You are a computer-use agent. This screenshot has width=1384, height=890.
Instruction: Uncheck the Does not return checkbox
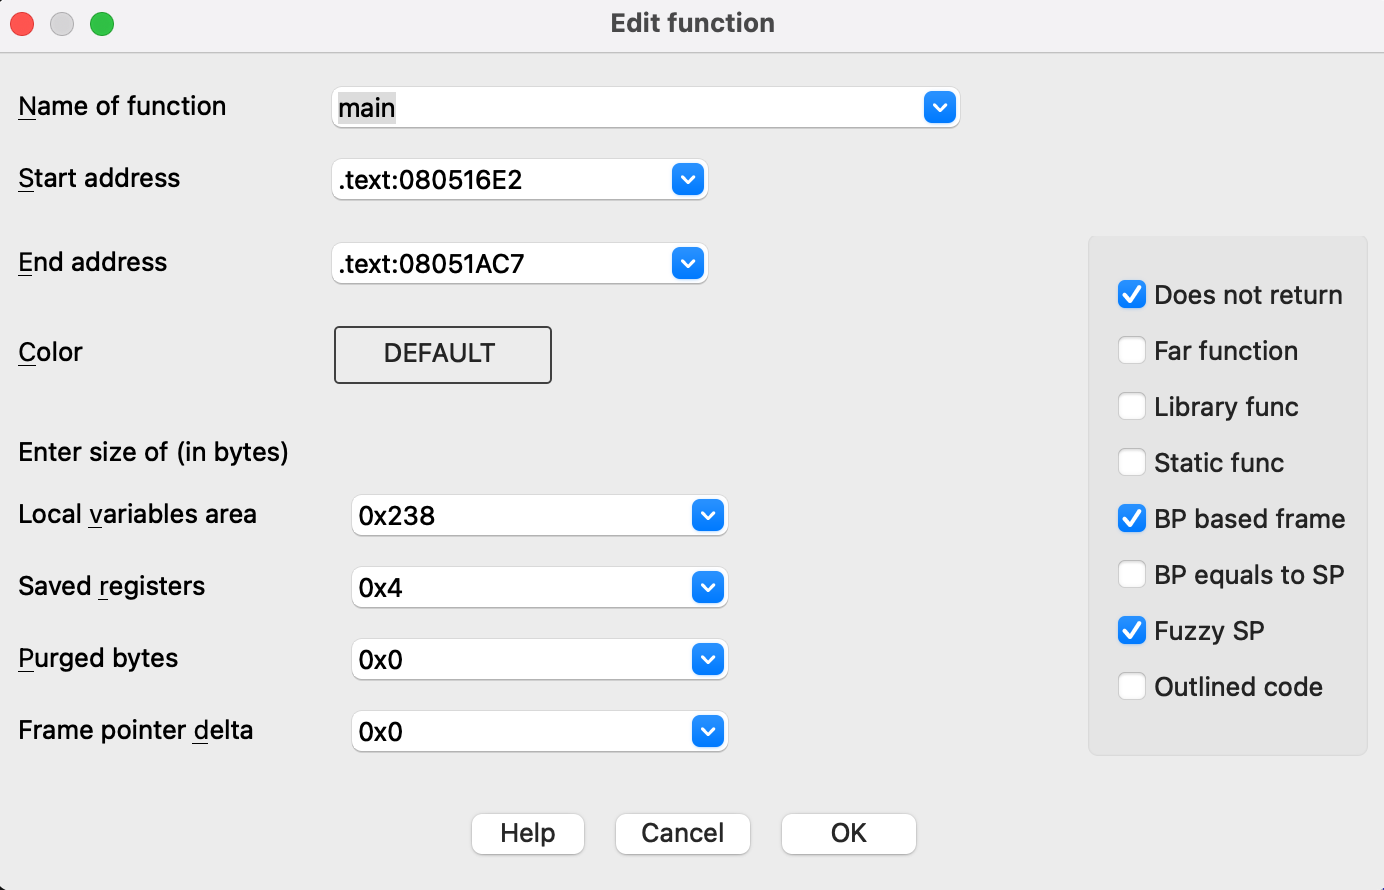pos(1132,295)
